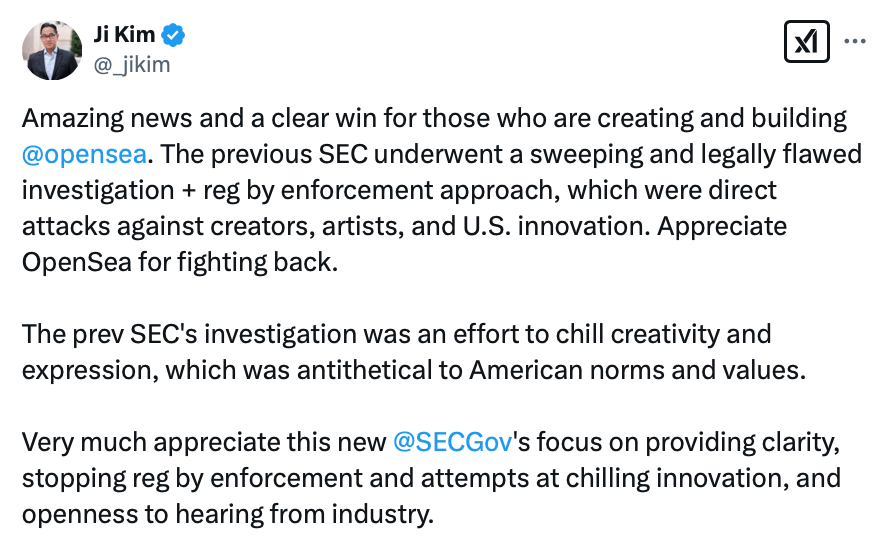This screenshot has width=882, height=543.
Task: Open the Grok AI icon
Action: click(x=805, y=41)
